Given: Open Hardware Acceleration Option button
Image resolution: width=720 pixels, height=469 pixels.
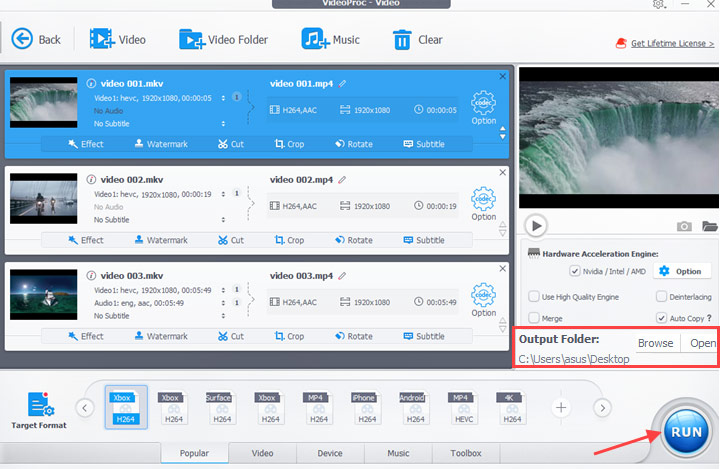Looking at the screenshot, I should point(682,271).
